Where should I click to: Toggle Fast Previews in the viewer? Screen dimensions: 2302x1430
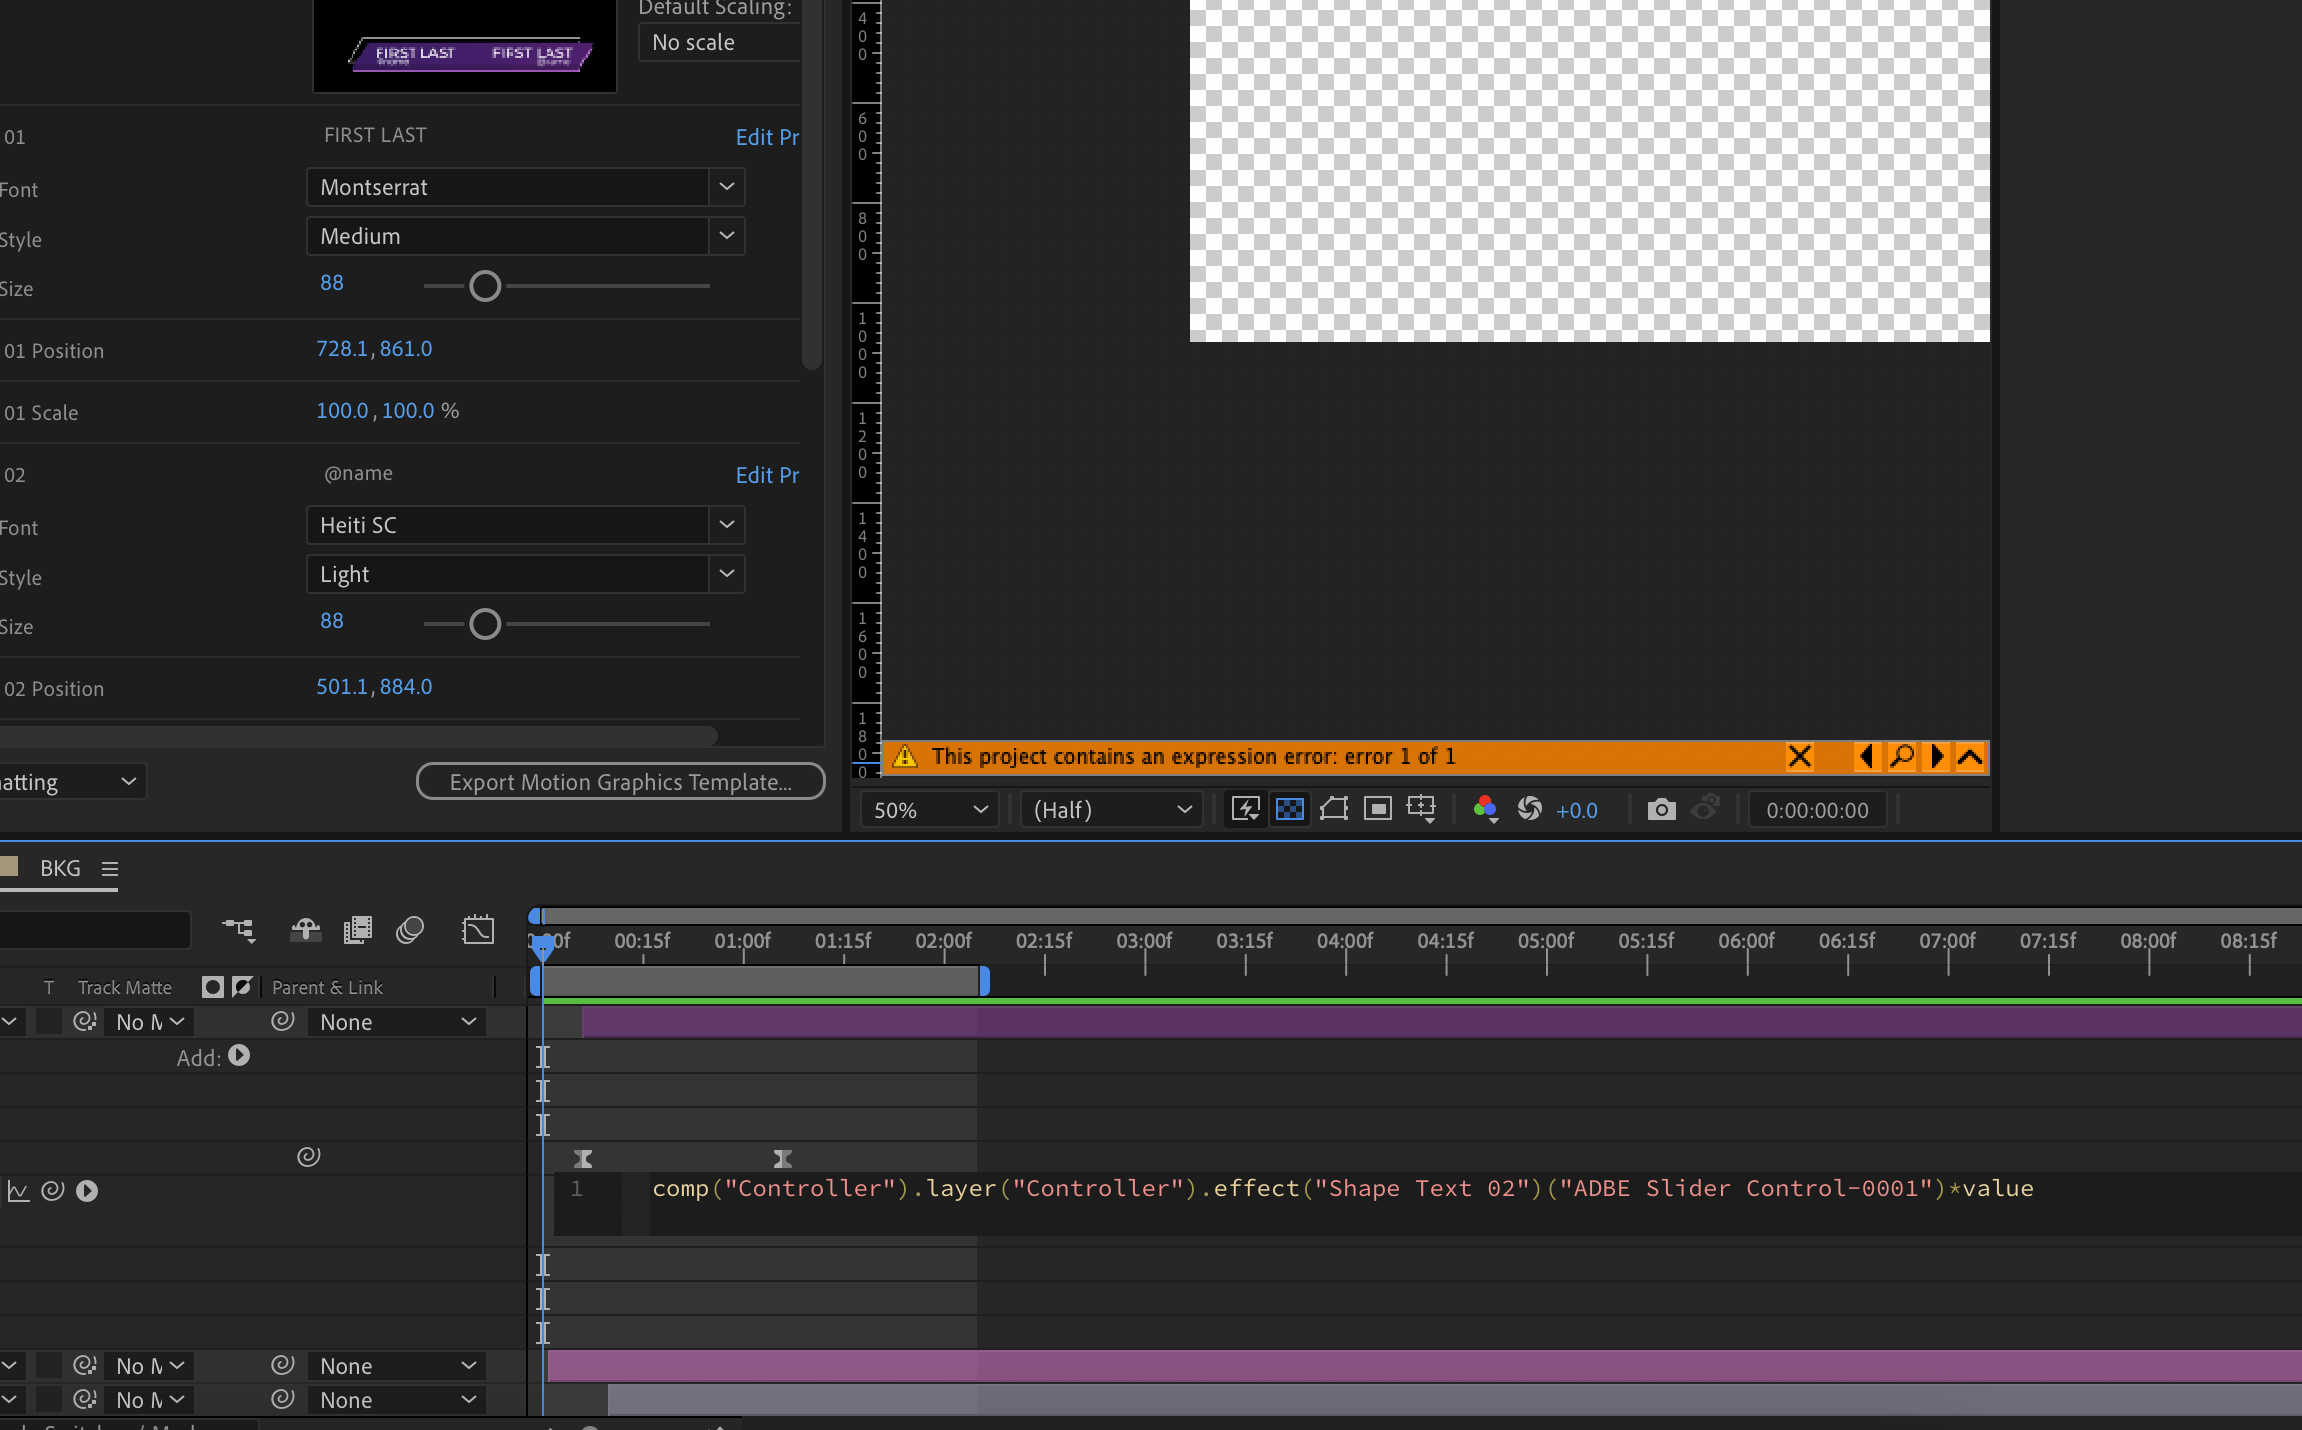click(x=1245, y=809)
